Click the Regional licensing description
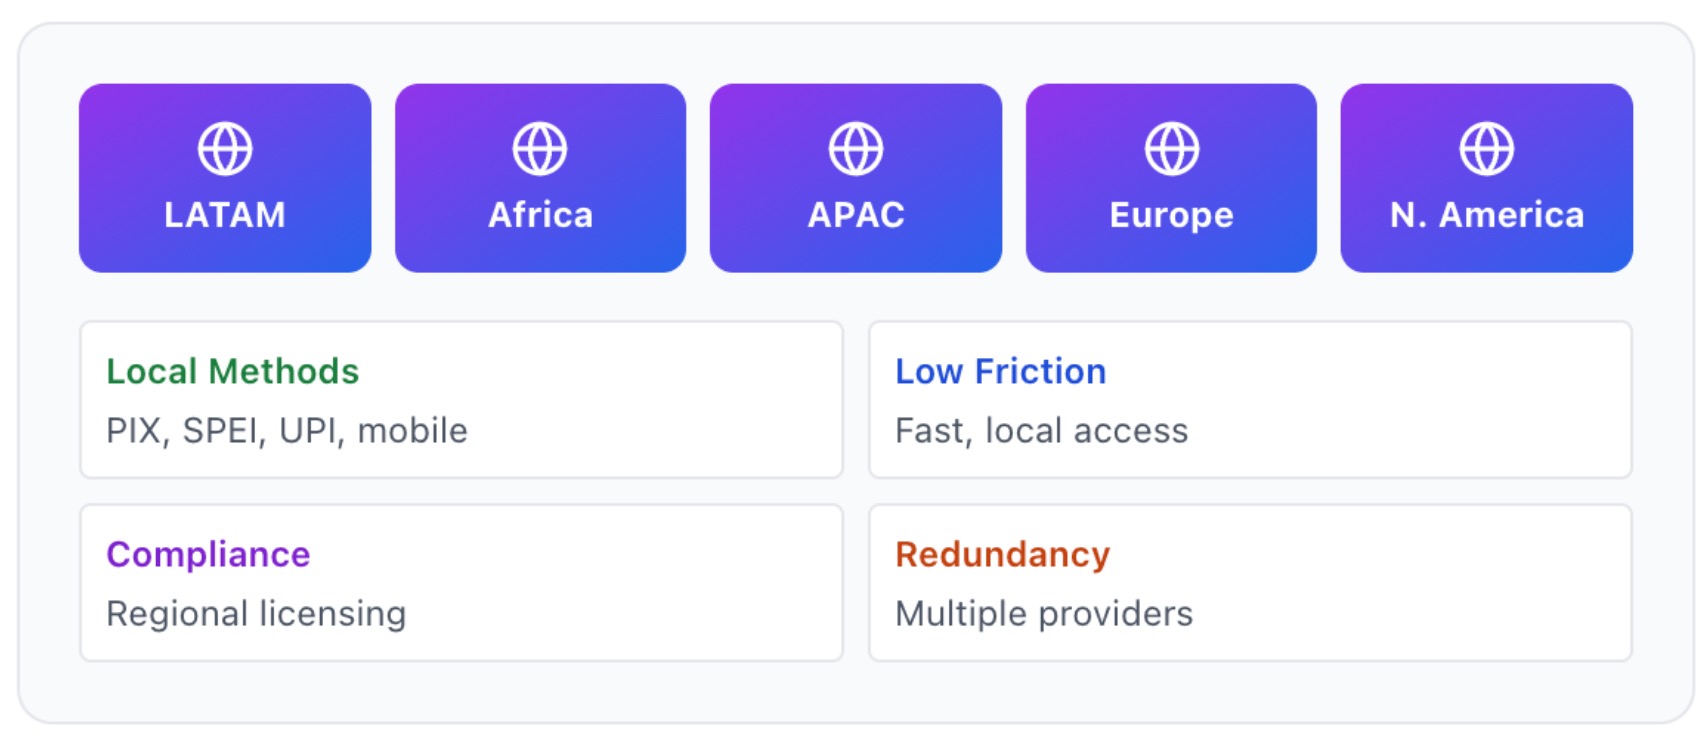The height and width of the screenshot is (748, 1708). click(256, 614)
